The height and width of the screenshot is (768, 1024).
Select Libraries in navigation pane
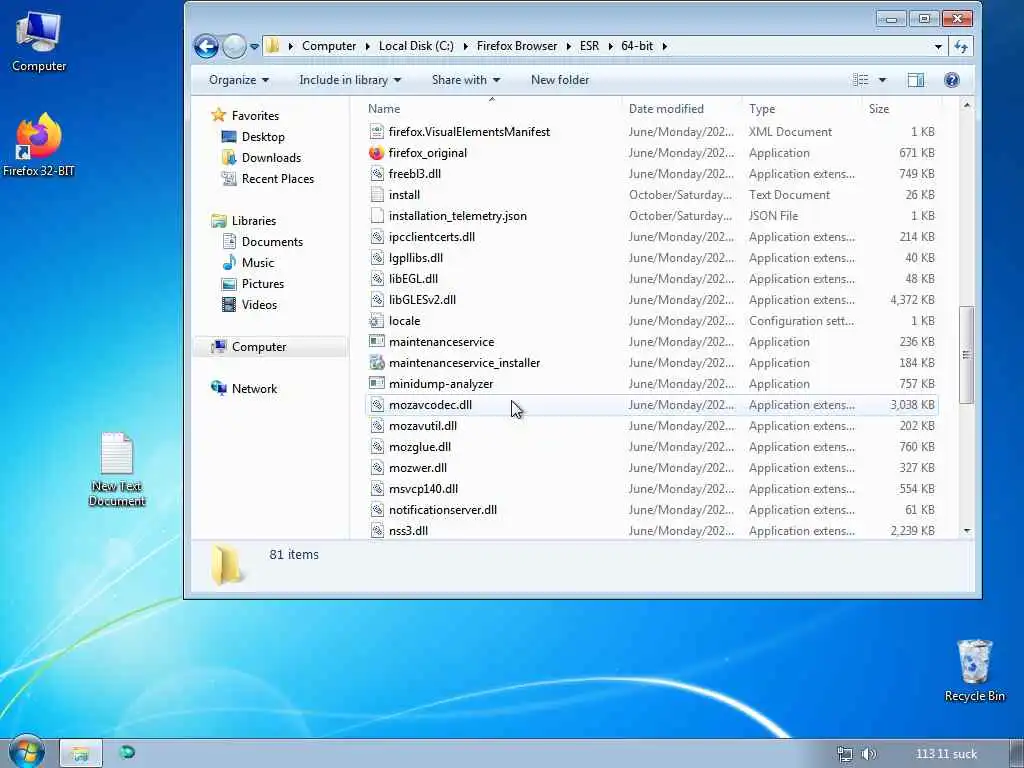tap(253, 221)
